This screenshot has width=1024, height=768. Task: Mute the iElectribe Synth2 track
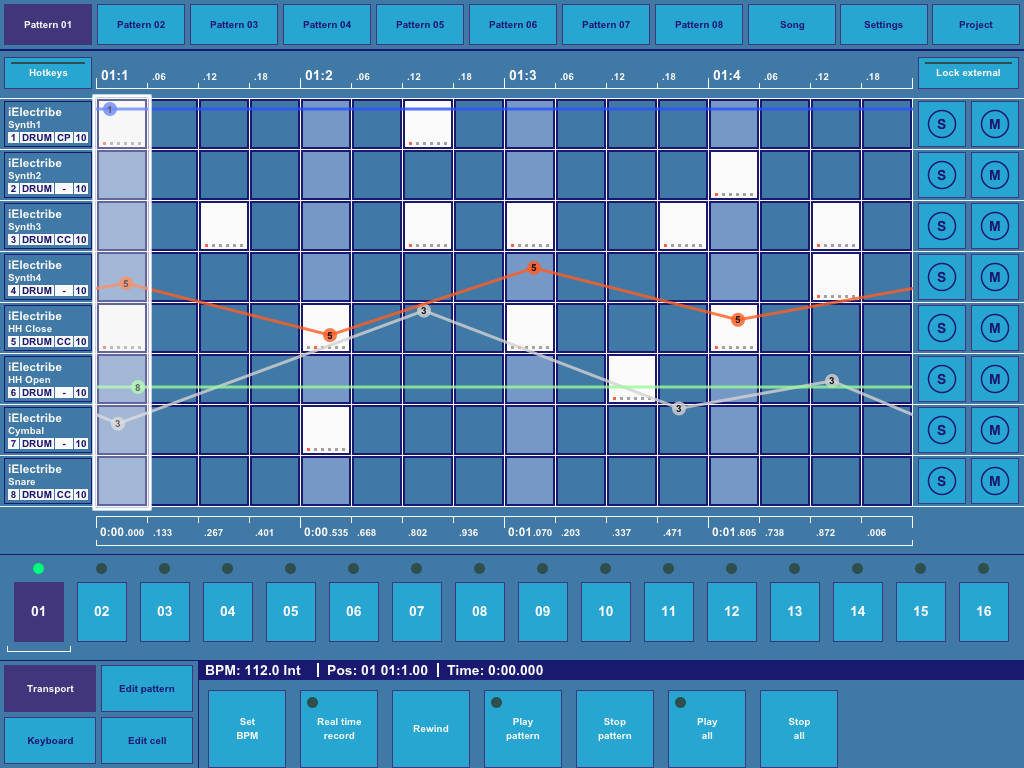coord(995,174)
